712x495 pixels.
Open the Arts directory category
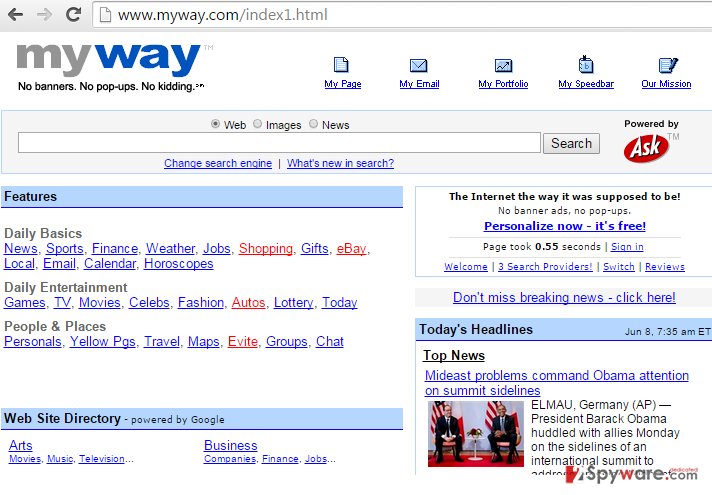coord(20,446)
